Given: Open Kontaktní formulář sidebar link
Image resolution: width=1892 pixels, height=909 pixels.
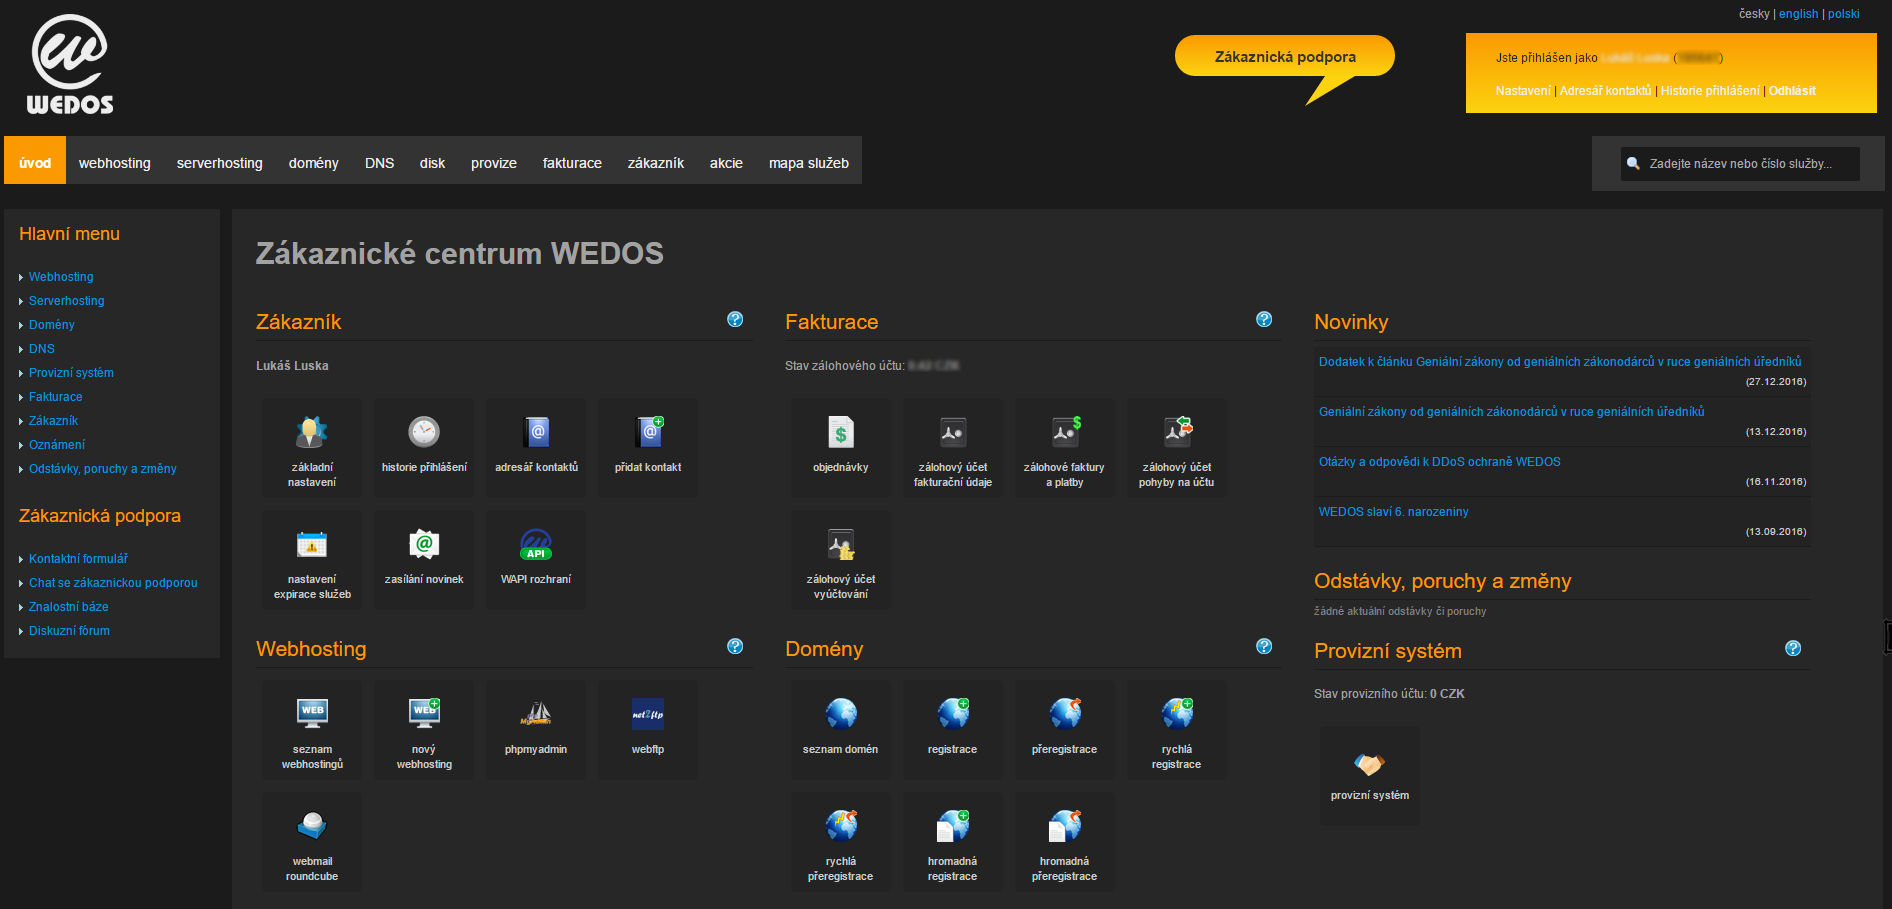Looking at the screenshot, I should (x=78, y=559).
